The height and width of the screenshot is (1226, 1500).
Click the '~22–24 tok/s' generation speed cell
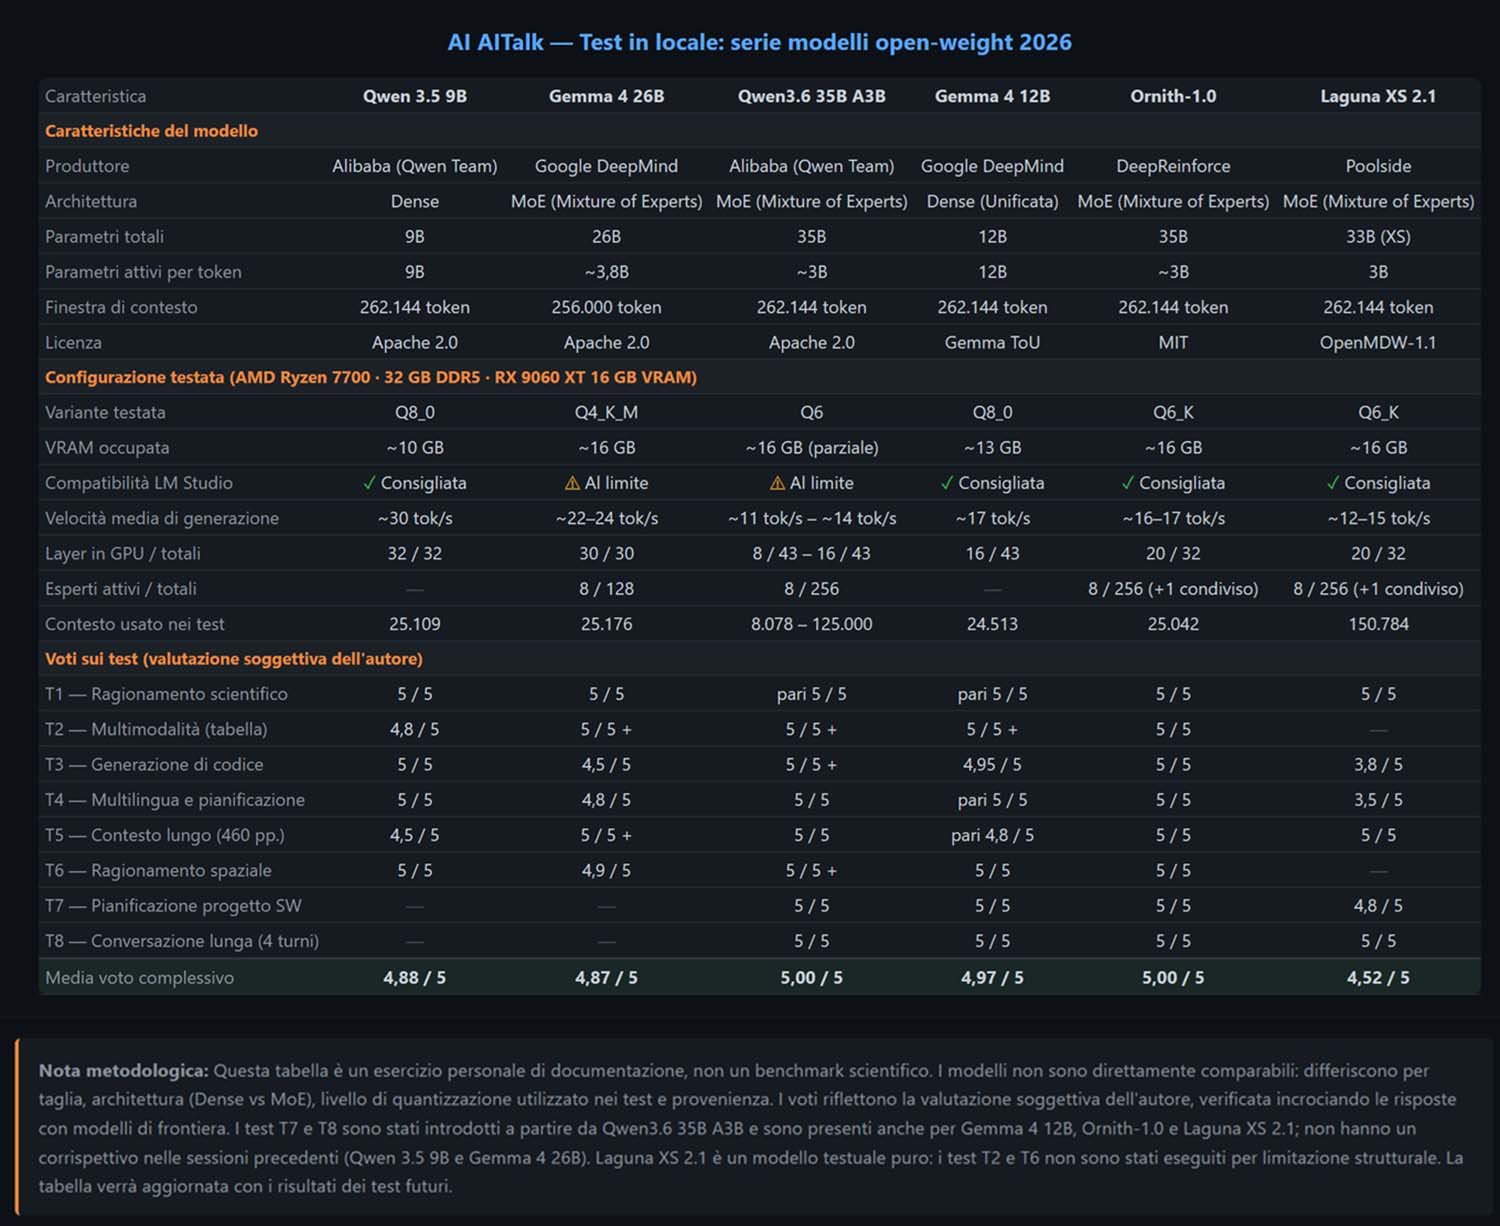[607, 518]
